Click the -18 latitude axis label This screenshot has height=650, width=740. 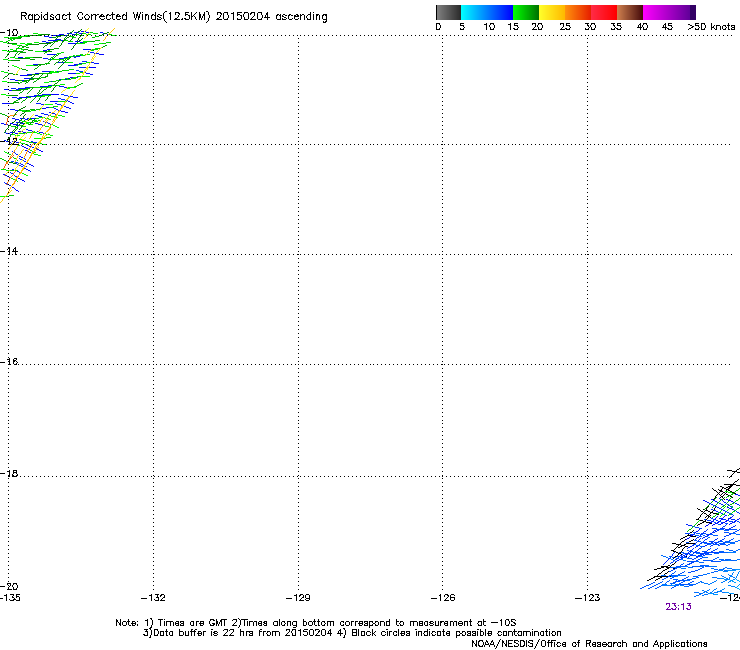[9, 473]
